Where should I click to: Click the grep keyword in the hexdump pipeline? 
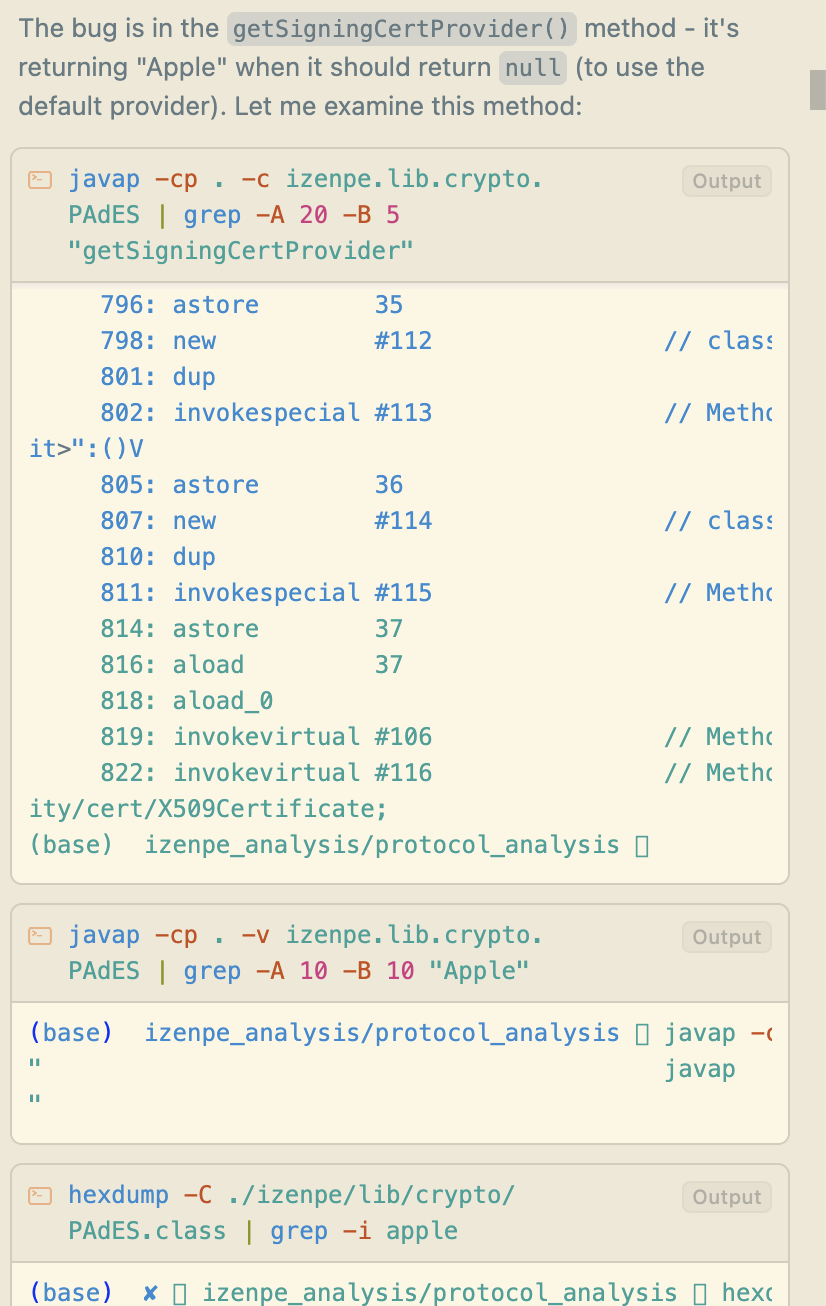click(298, 1230)
